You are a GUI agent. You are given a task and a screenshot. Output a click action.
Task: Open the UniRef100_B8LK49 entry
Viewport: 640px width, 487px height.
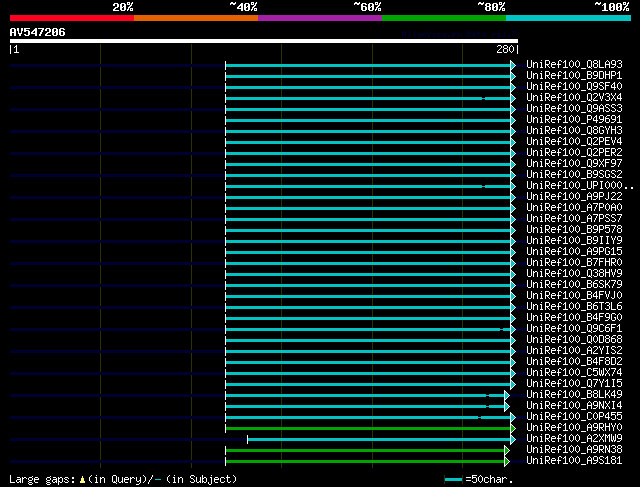pyautogui.click(x=574, y=395)
